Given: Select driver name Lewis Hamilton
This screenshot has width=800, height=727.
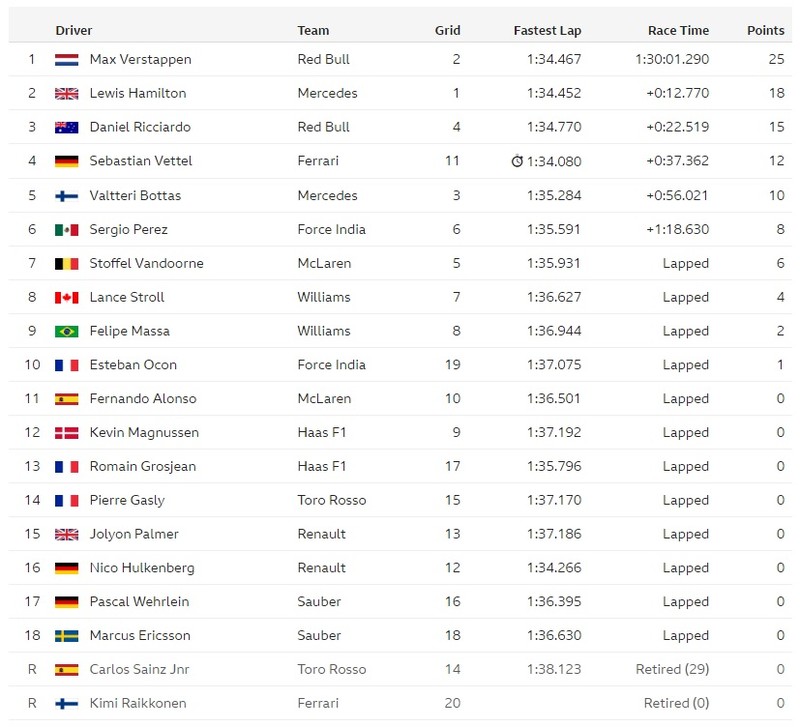Looking at the screenshot, I should (138, 93).
